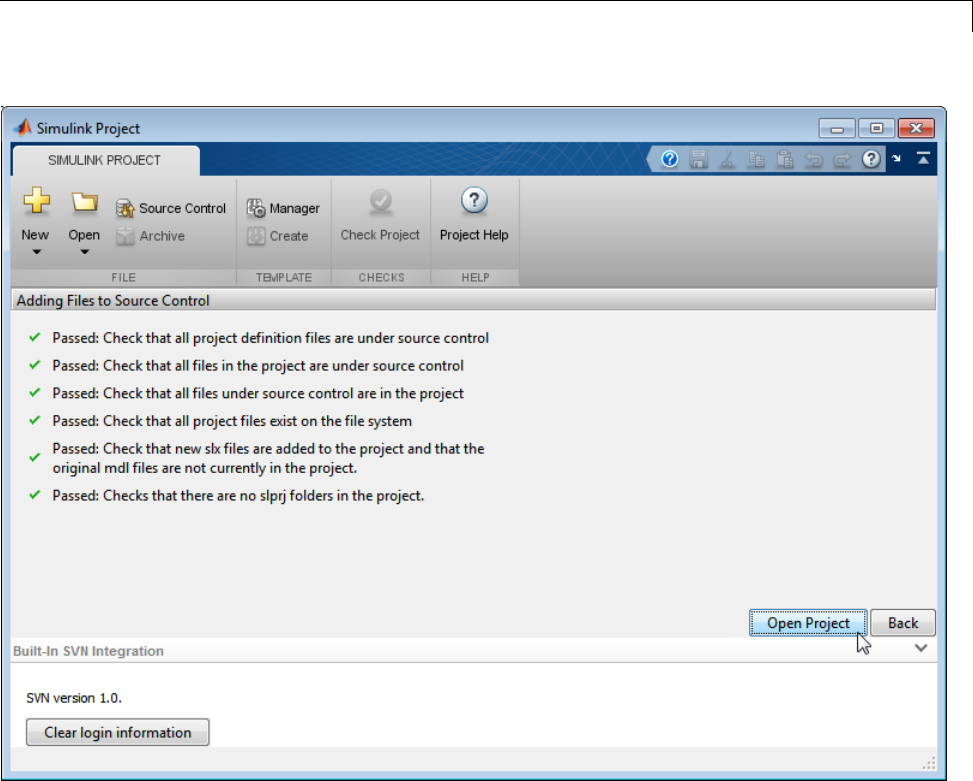Click the Redo arrow icon

(x=842, y=159)
